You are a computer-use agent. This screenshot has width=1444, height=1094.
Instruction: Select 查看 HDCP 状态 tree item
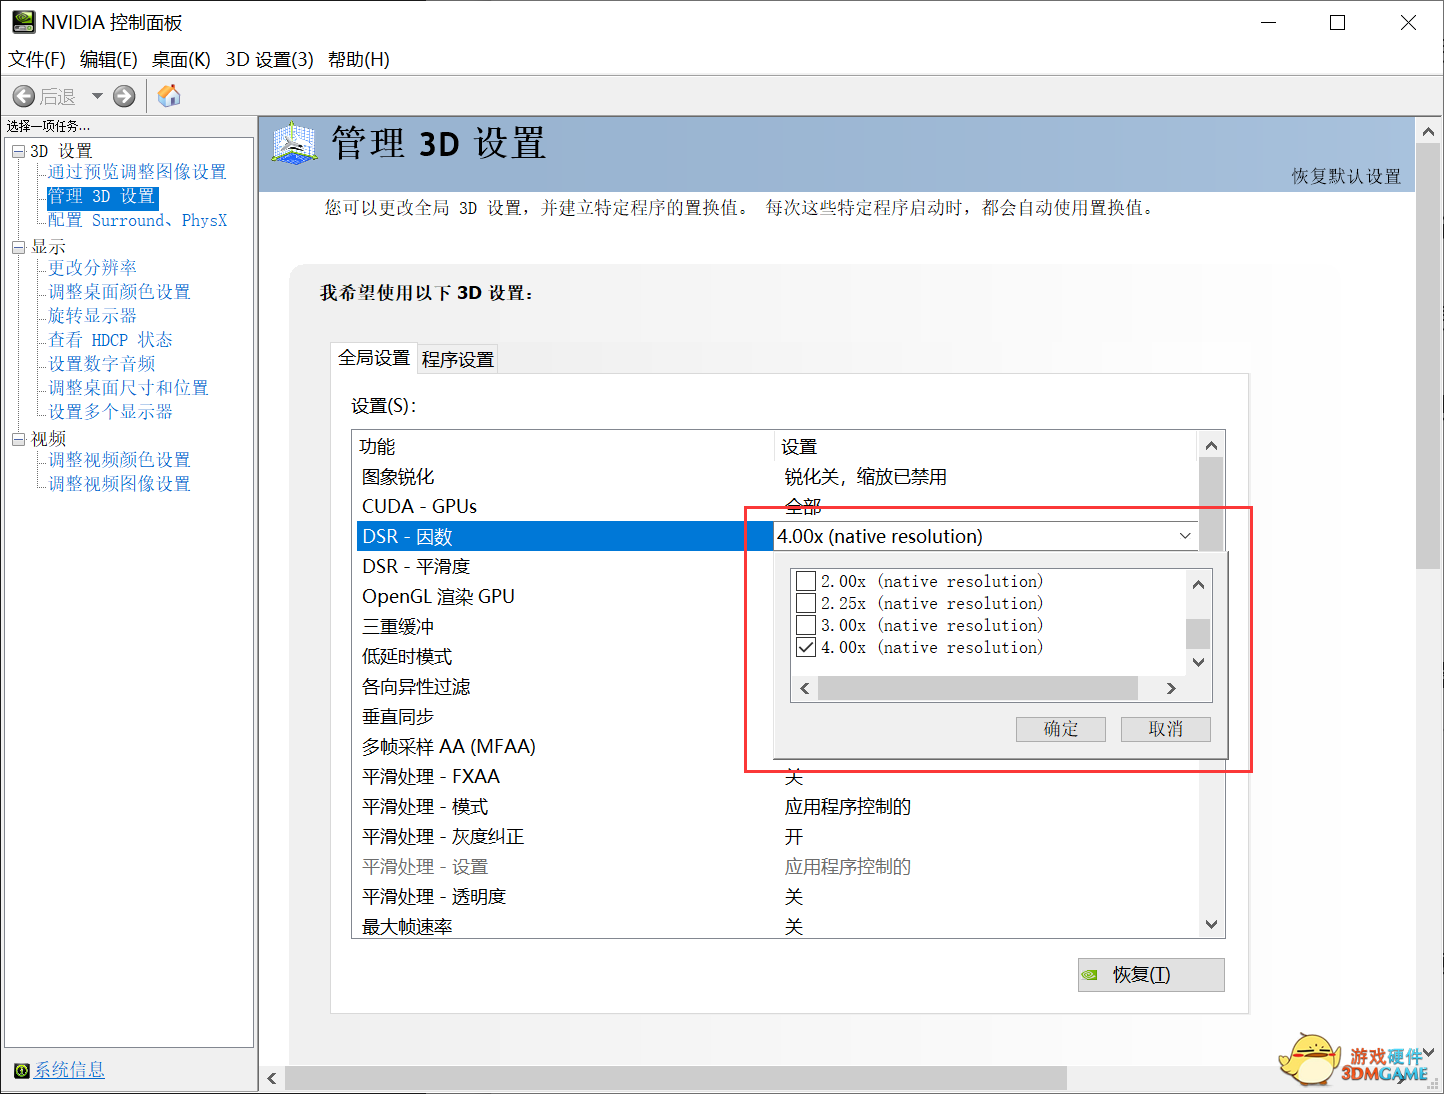coord(110,340)
